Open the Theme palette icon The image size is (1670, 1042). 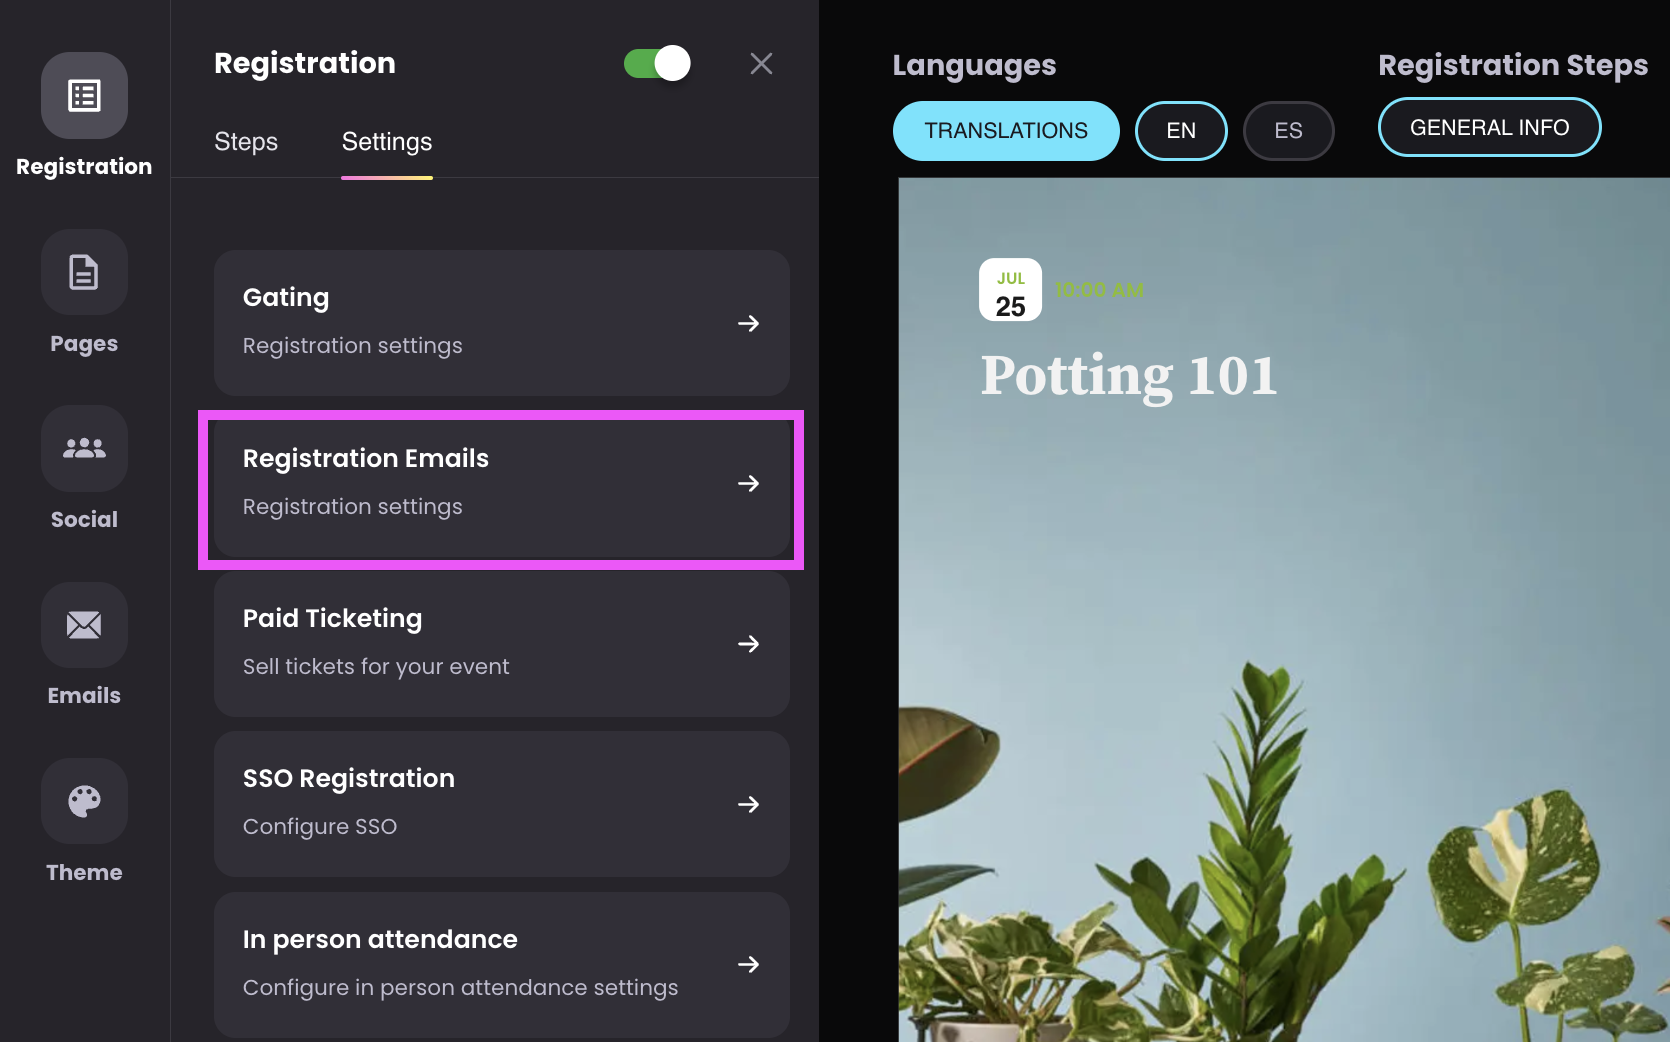(84, 801)
